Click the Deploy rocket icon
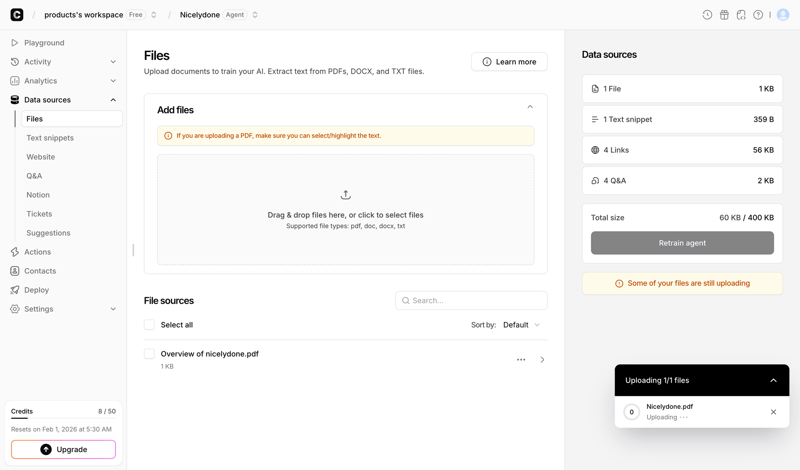800x470 pixels. tap(15, 290)
